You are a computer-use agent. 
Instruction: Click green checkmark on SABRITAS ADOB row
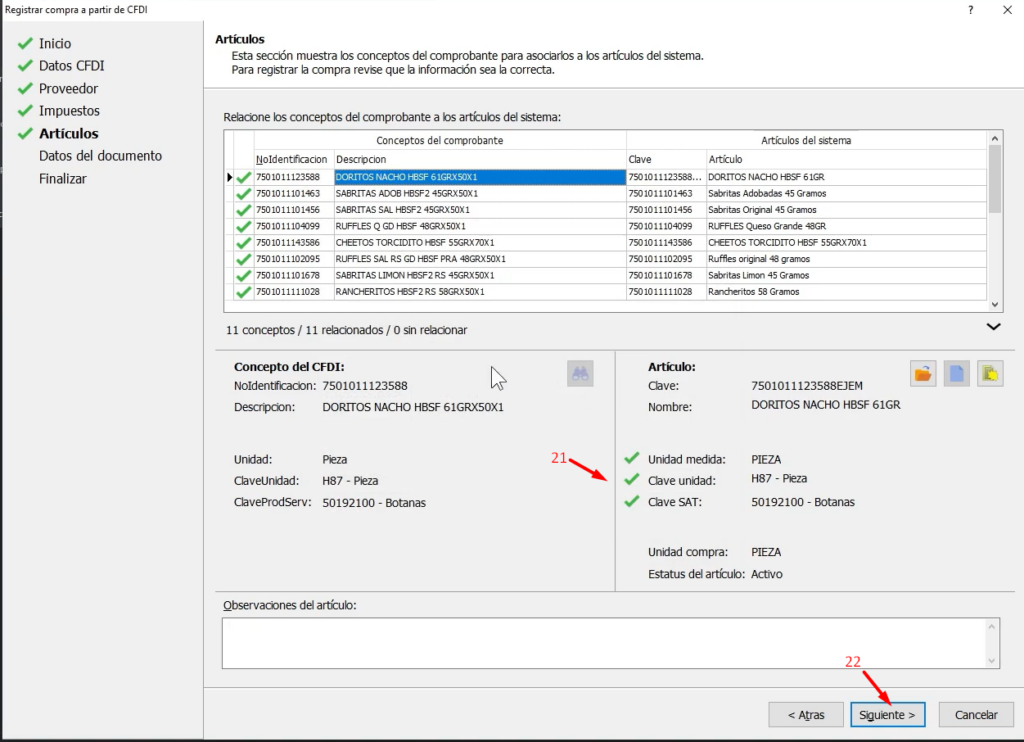(243, 193)
